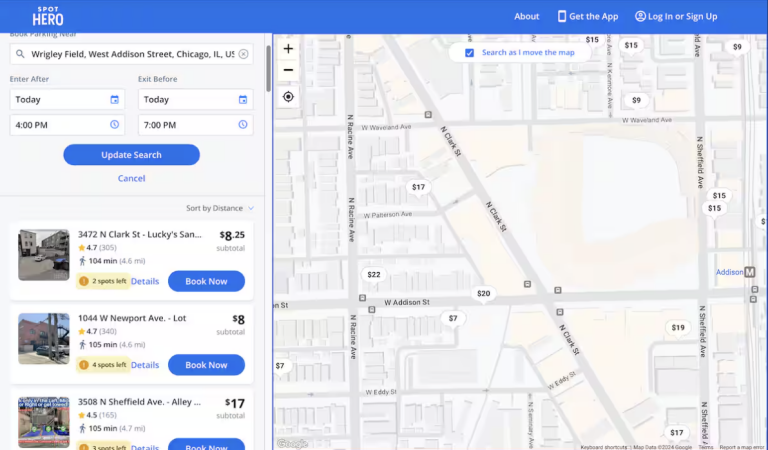The image size is (768, 450).
Task: Expand the Sort by Distance dropdown
Action: pos(220,208)
